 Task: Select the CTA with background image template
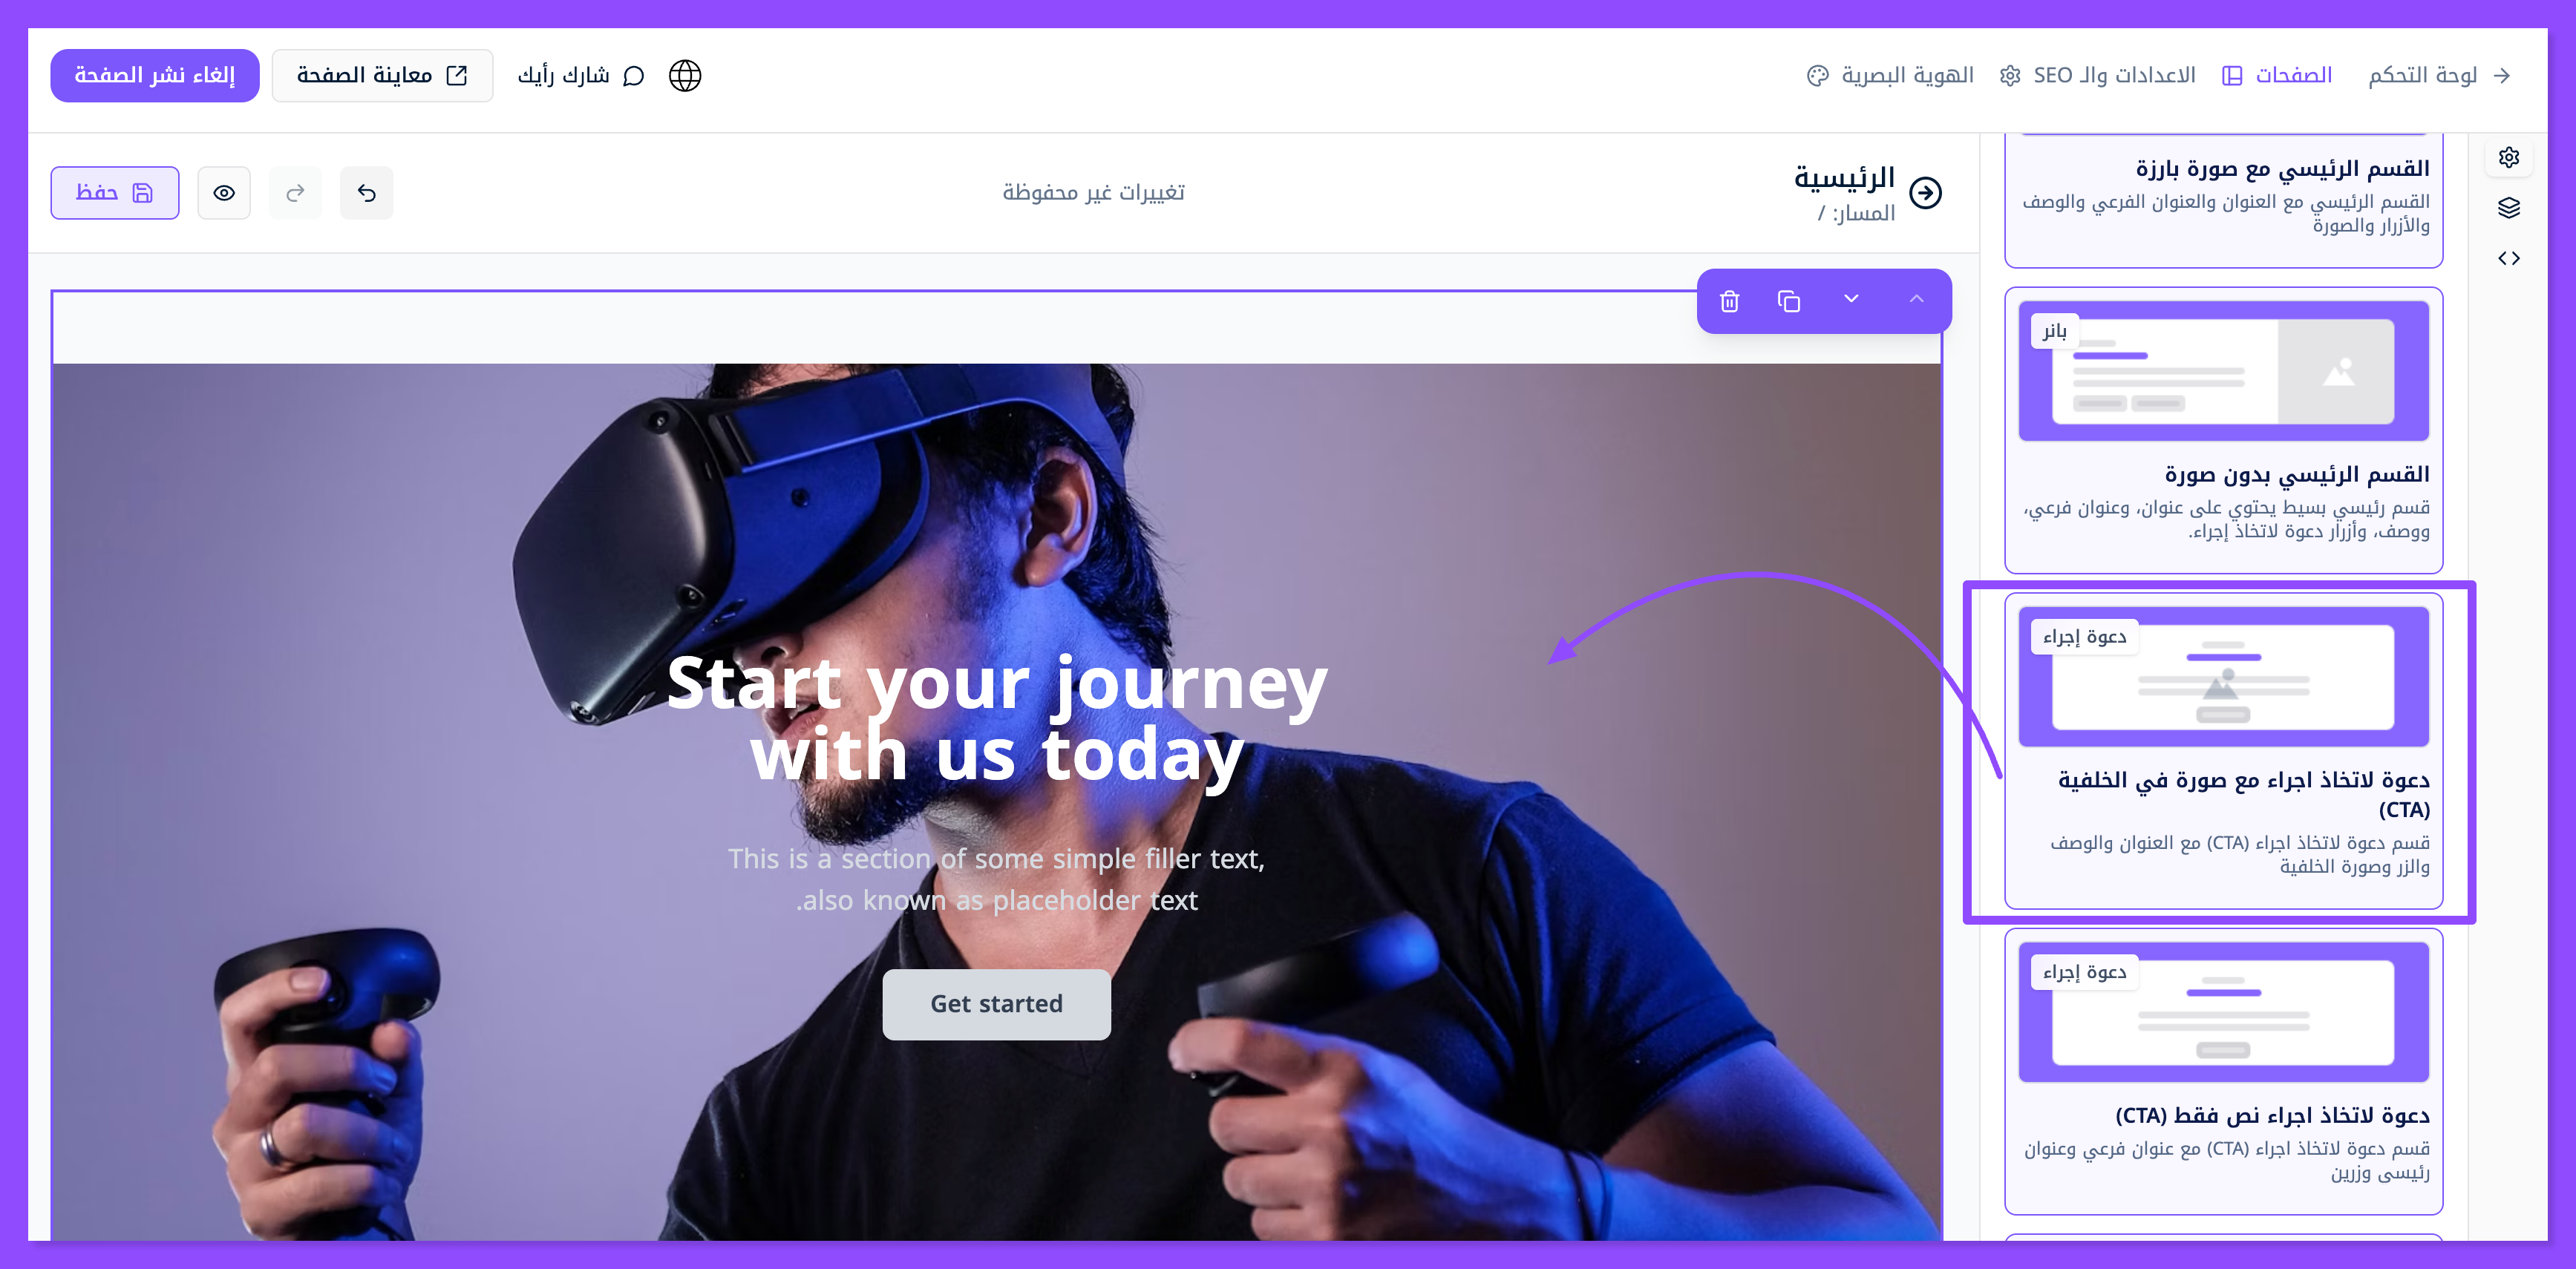2223,752
